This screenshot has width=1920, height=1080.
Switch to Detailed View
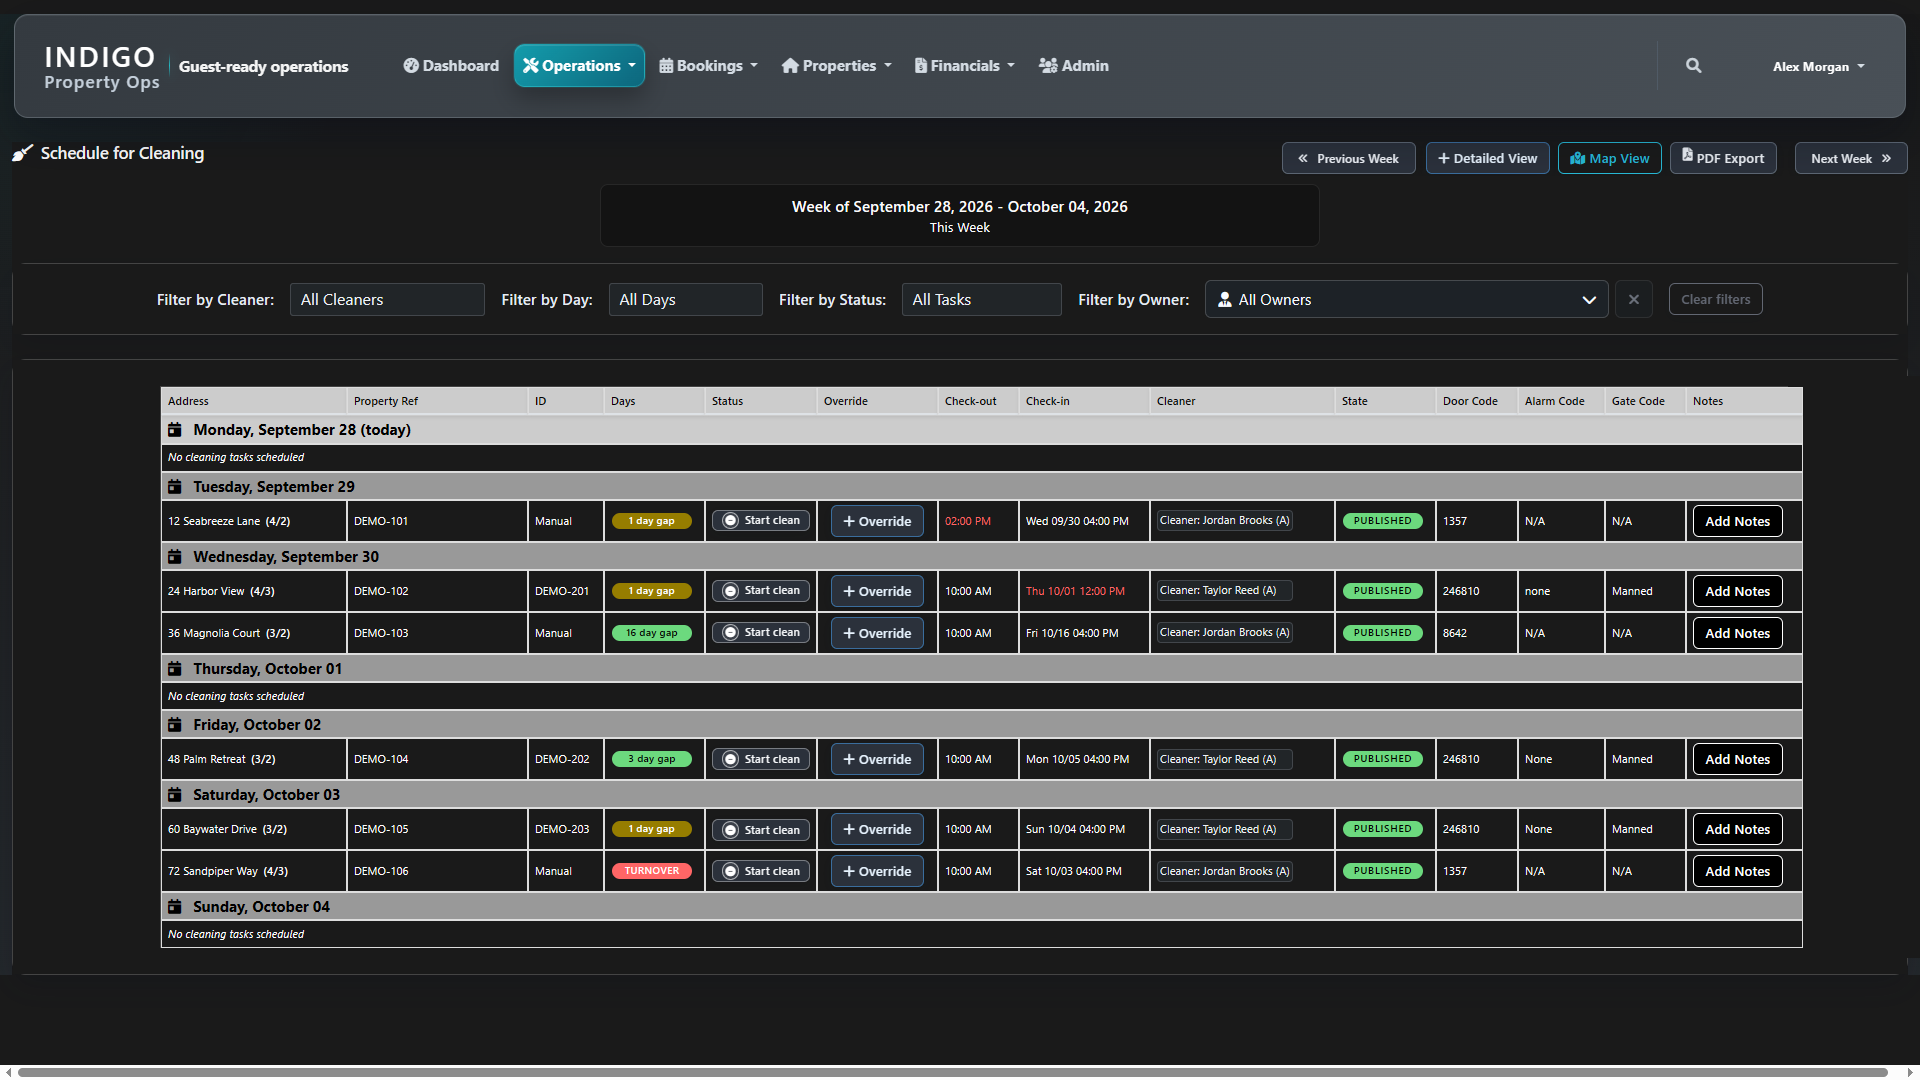click(x=1488, y=158)
